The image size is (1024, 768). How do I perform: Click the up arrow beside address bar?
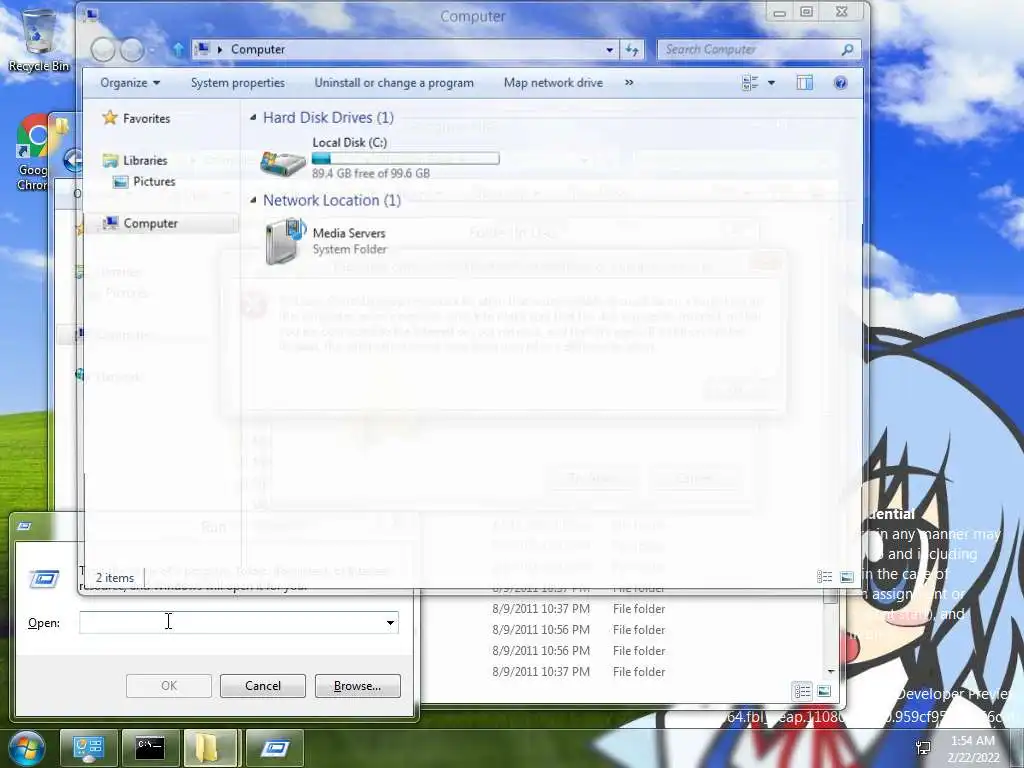point(177,50)
